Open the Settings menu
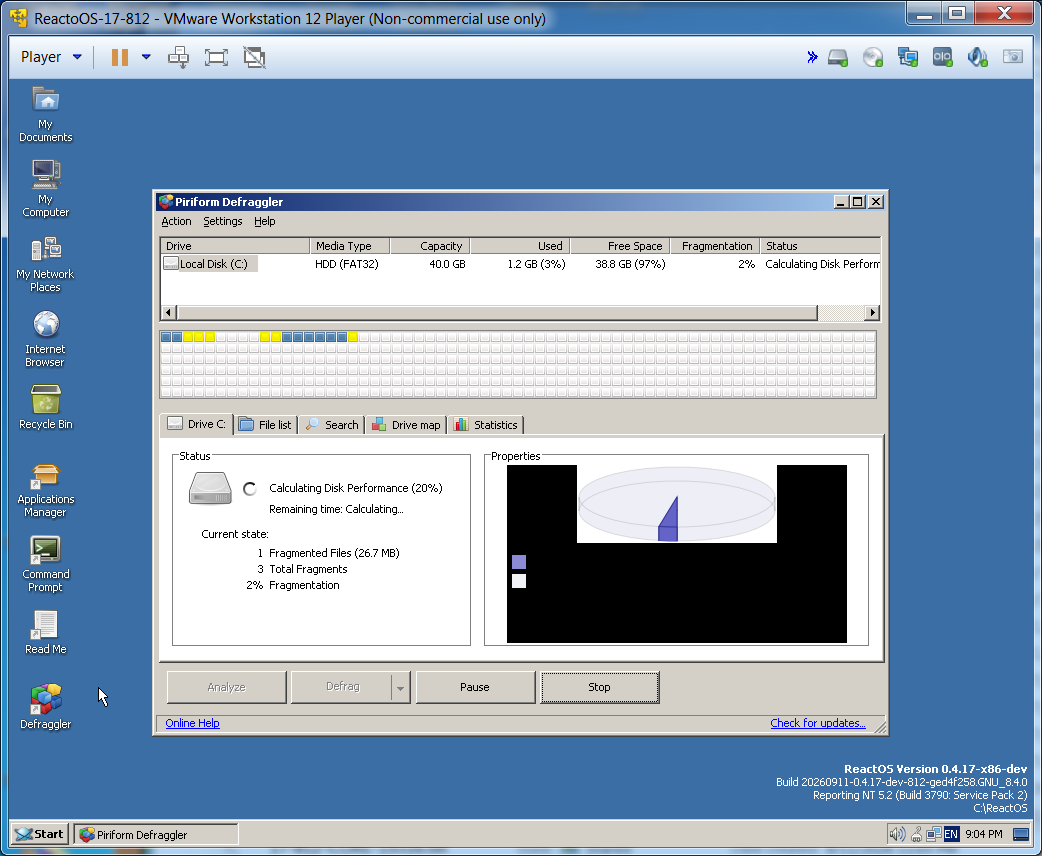This screenshot has height=856, width=1042. tap(223, 221)
